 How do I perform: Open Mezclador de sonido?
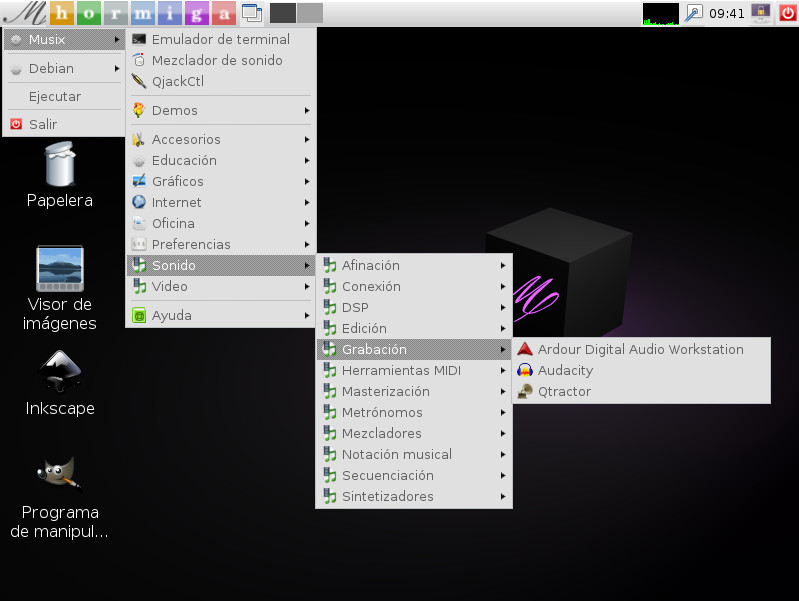point(221,60)
